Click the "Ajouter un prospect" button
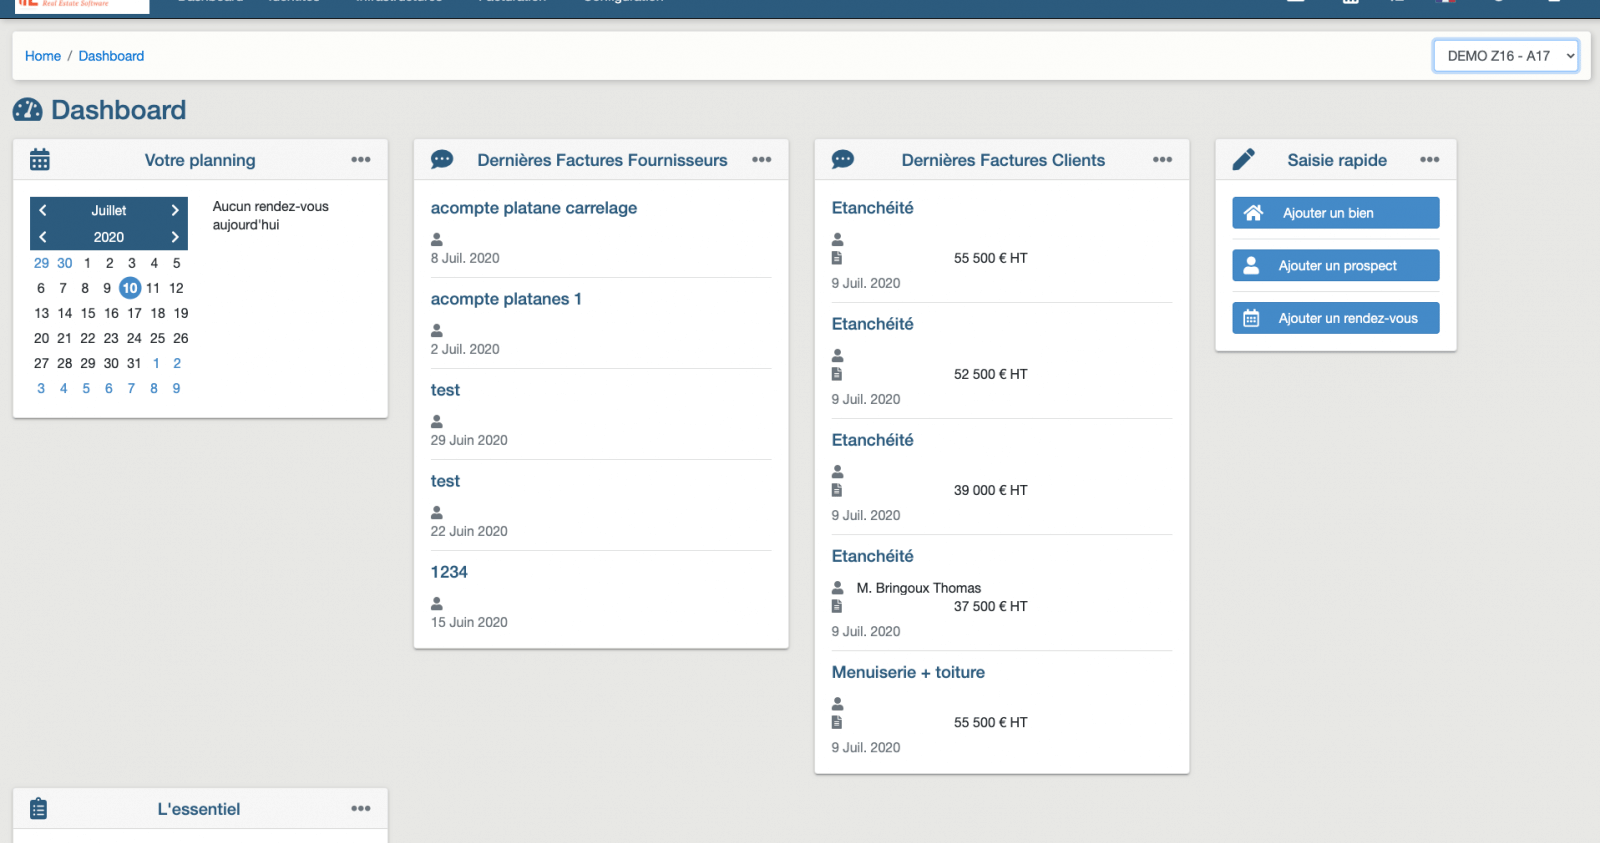Image resolution: width=1600 pixels, height=843 pixels. (x=1336, y=266)
